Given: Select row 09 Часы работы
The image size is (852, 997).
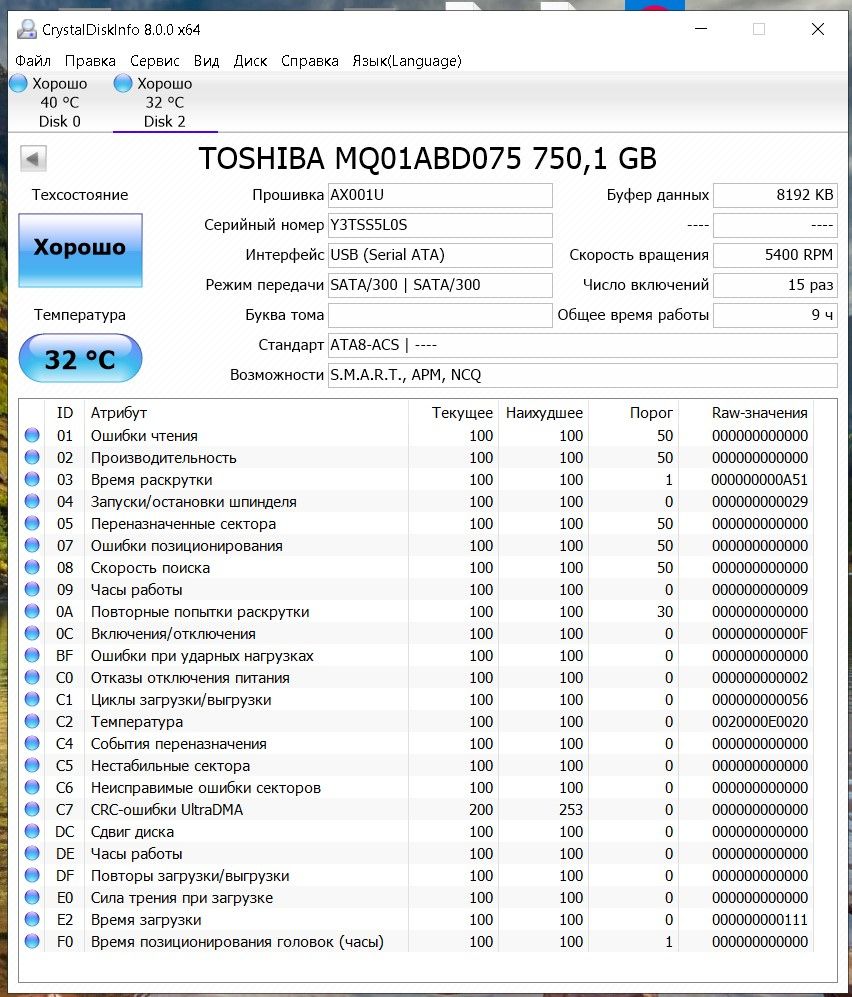Looking at the screenshot, I should (x=416, y=589).
